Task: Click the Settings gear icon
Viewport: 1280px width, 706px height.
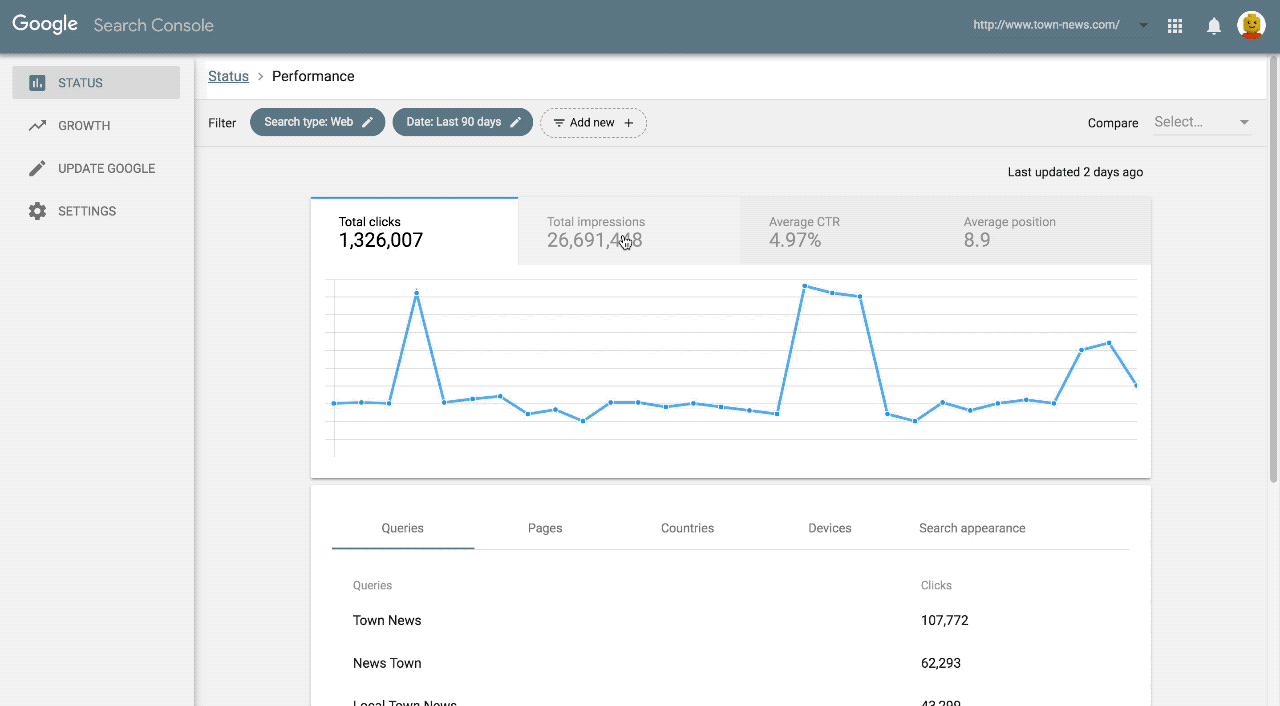Action: click(x=37, y=211)
